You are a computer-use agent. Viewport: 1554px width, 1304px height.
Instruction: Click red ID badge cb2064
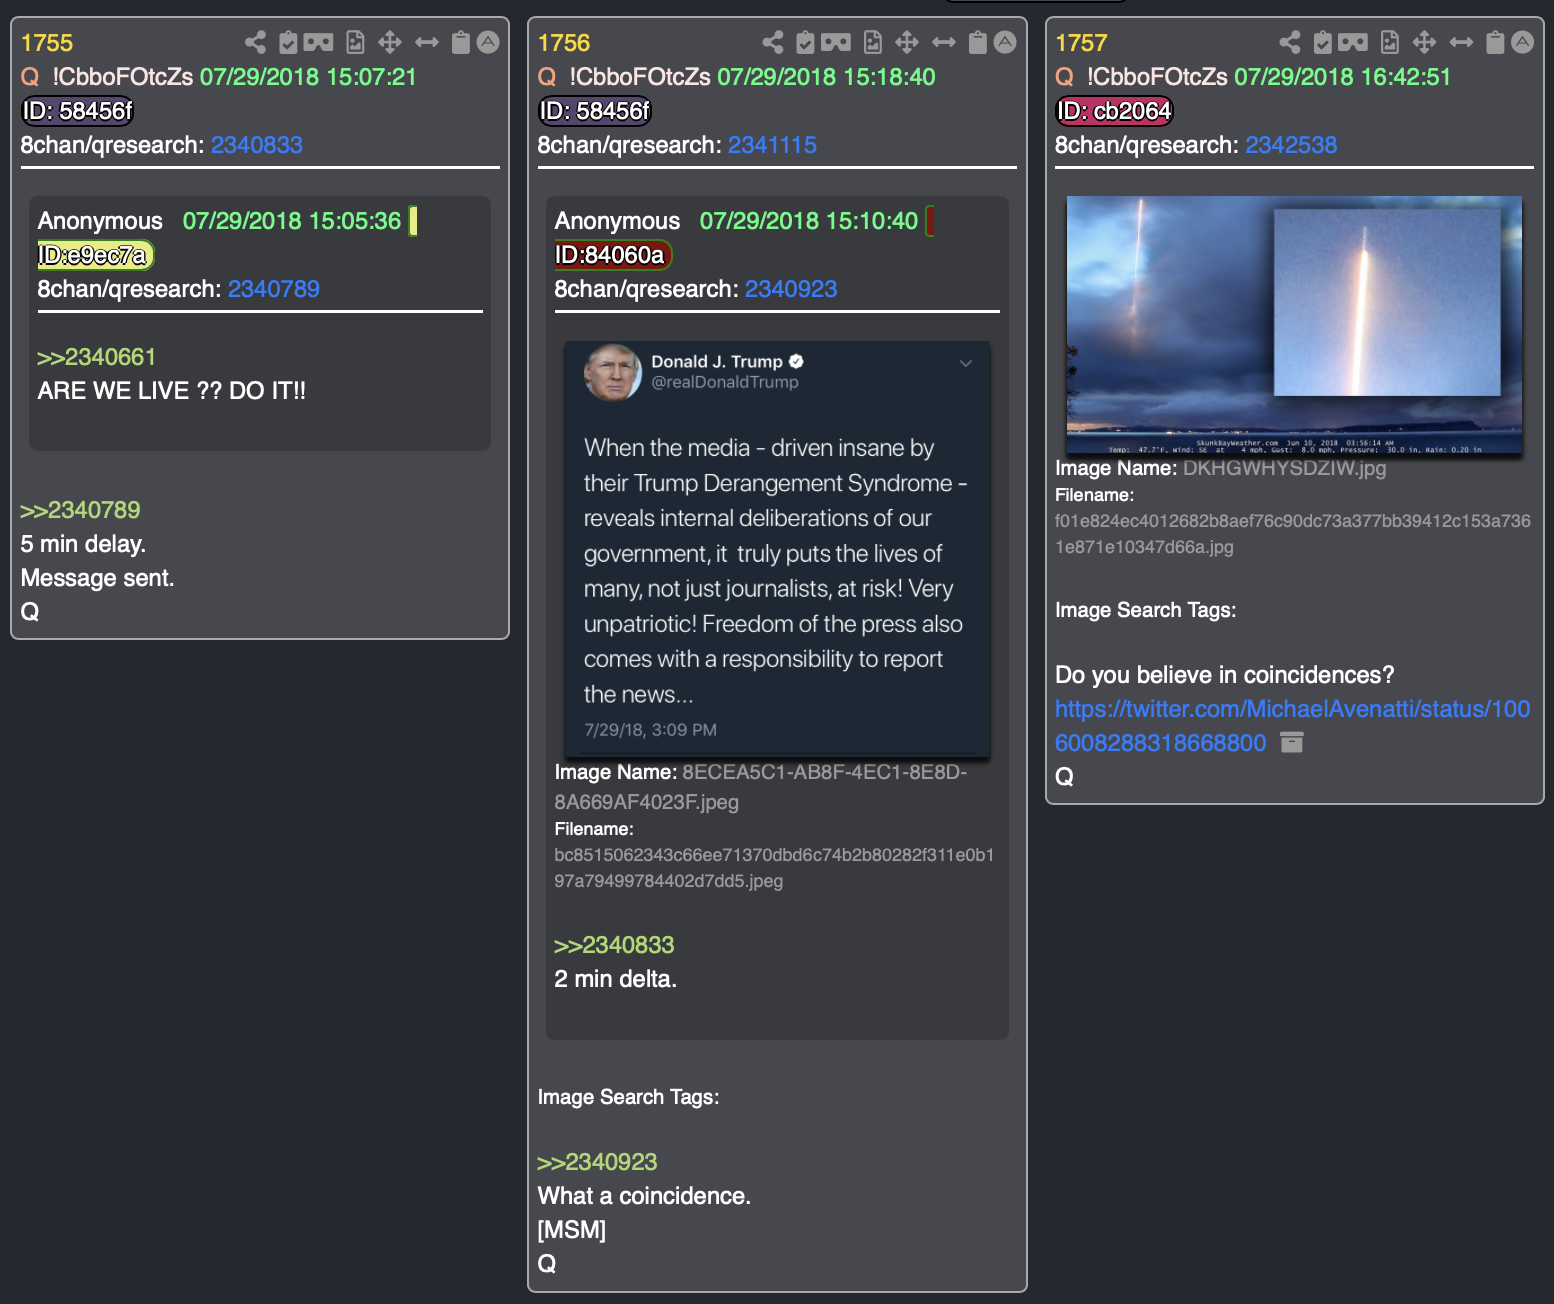pos(1114,111)
